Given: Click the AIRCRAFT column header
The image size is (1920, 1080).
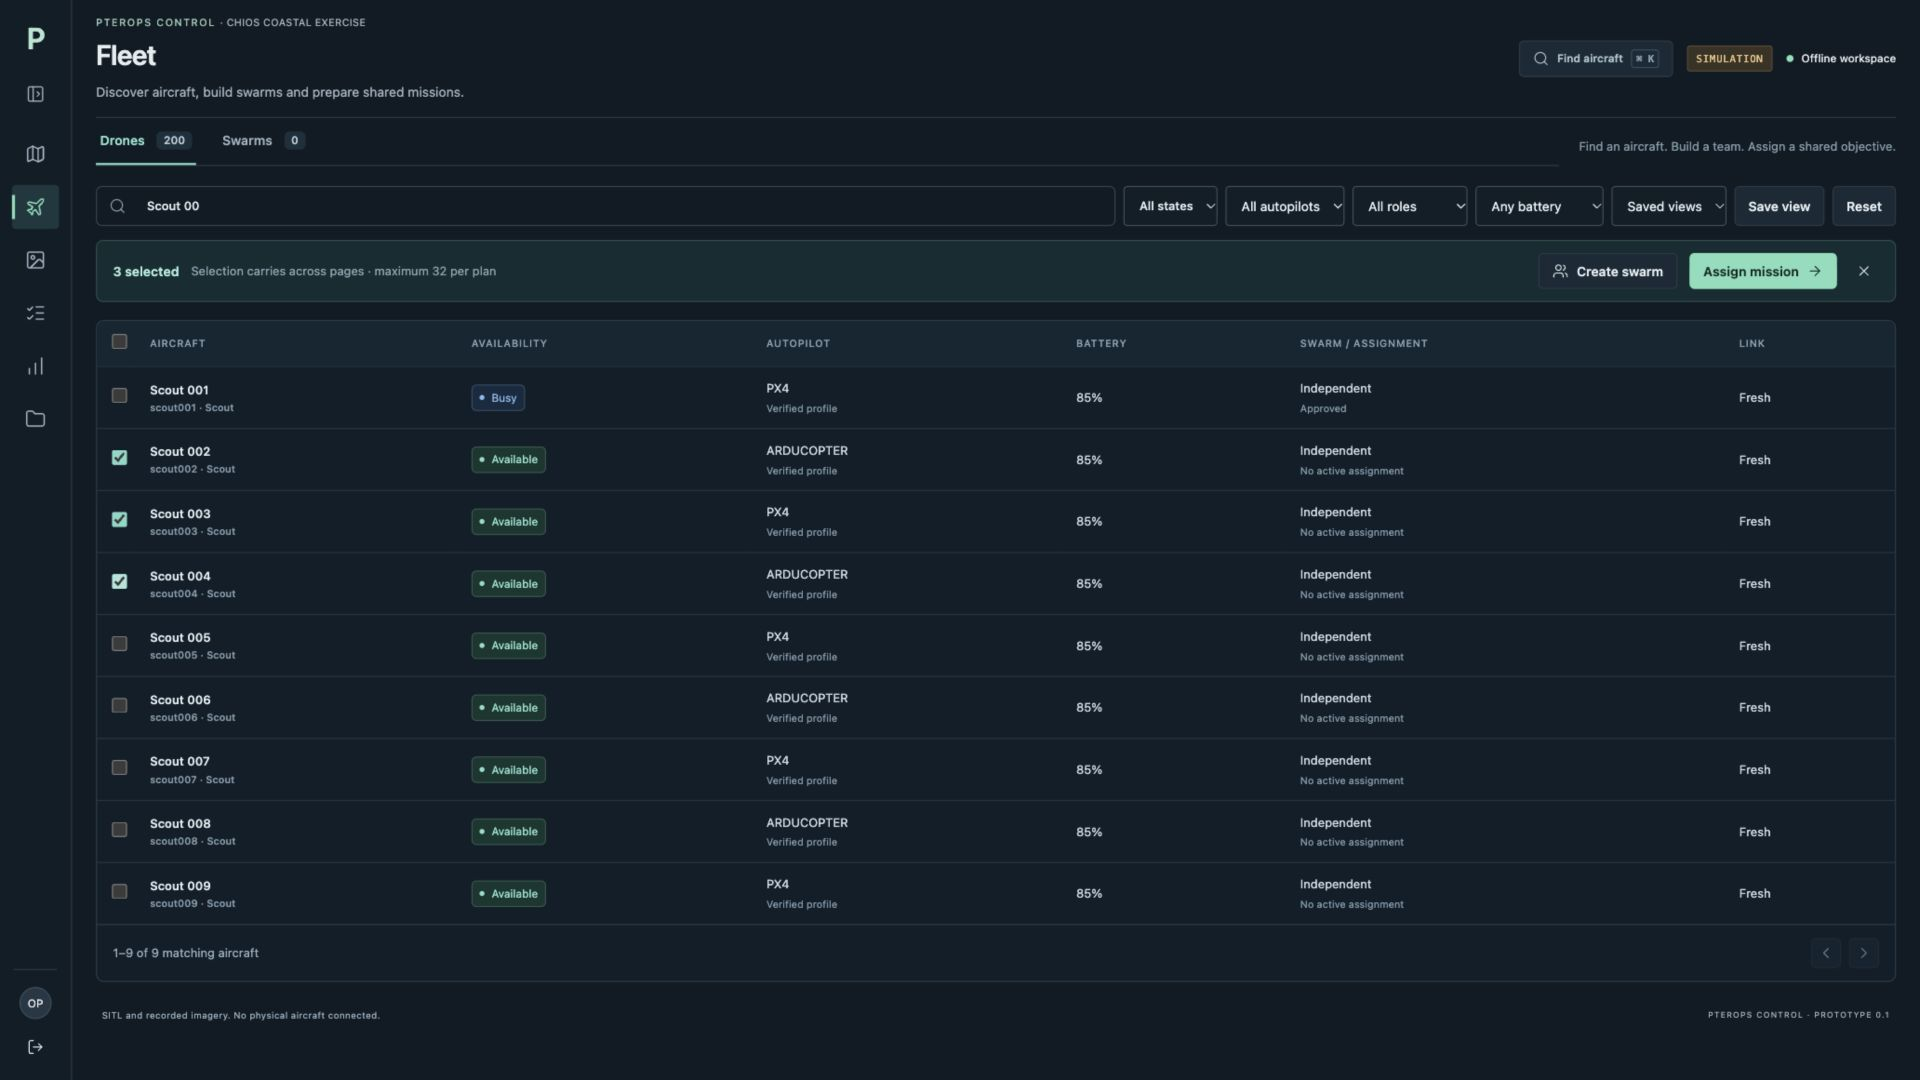Looking at the screenshot, I should [x=177, y=343].
